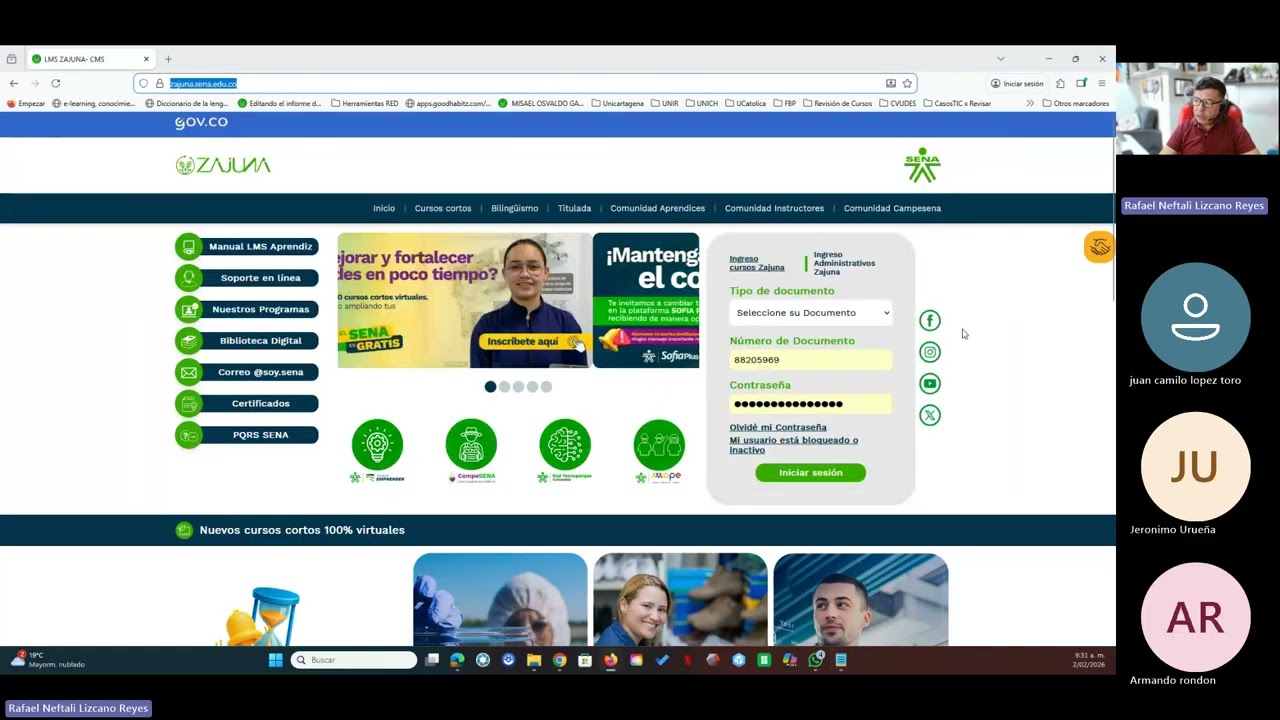Open Soporte en línea button
This screenshot has width=1280, height=720.
[247, 278]
